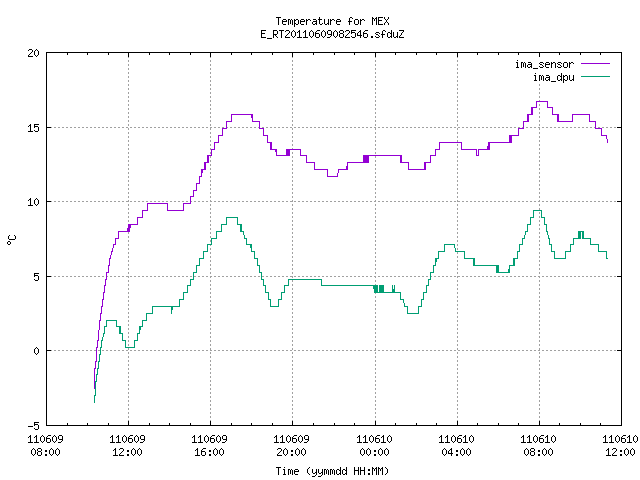The height and width of the screenshot is (480, 640).
Task: Click the y-axis value 10
Action: [34, 202]
